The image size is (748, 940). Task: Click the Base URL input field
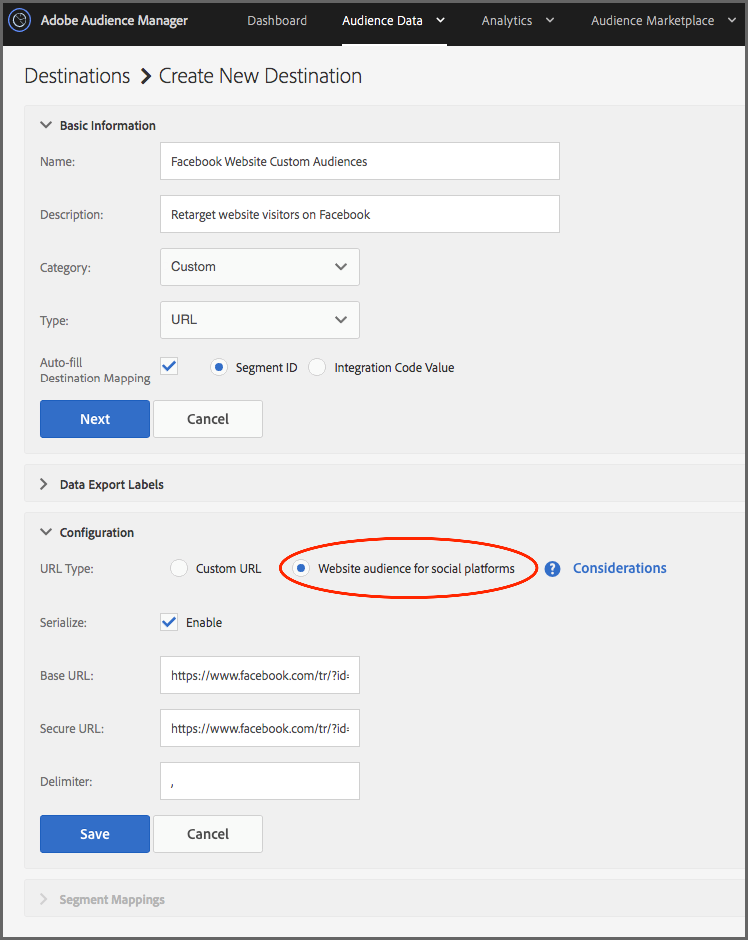coord(260,675)
